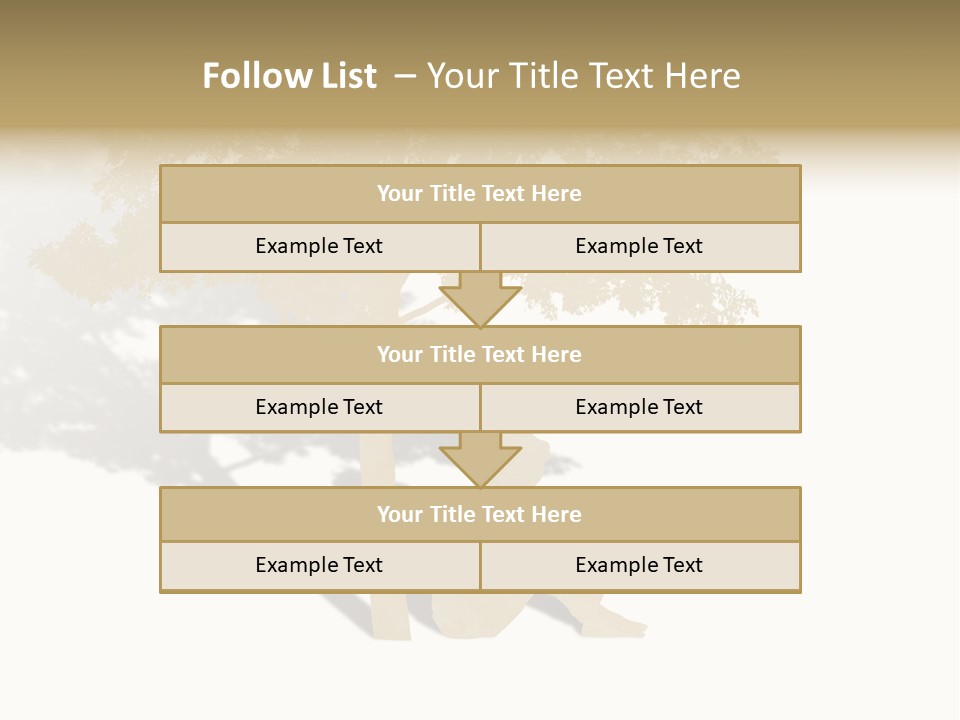The width and height of the screenshot is (960, 720).
Task: Click right "Example Text" cell in second block
Action: click(639, 407)
